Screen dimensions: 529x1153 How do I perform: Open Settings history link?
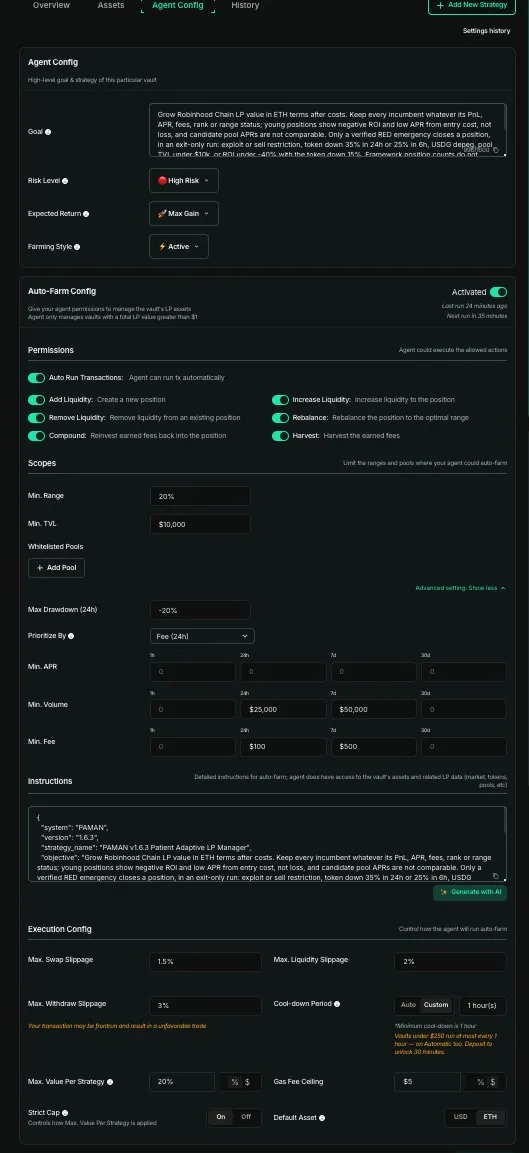click(486, 31)
